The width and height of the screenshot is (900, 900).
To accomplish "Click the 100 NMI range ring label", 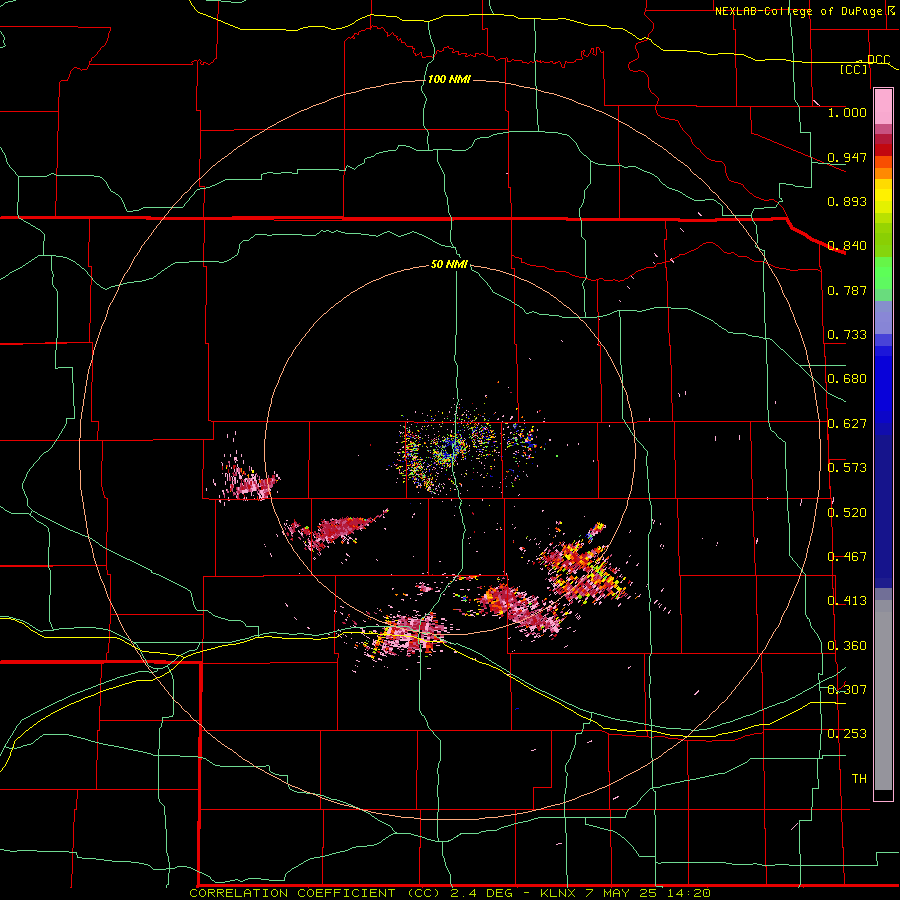I will click(x=449, y=79).
